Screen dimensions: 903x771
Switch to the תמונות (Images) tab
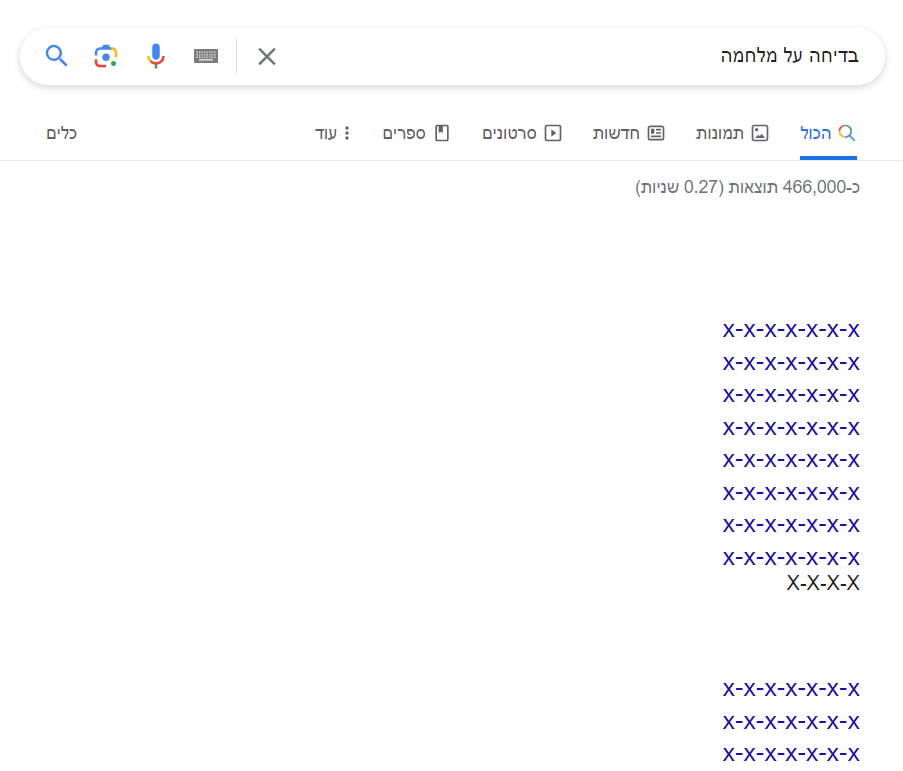[x=732, y=132]
